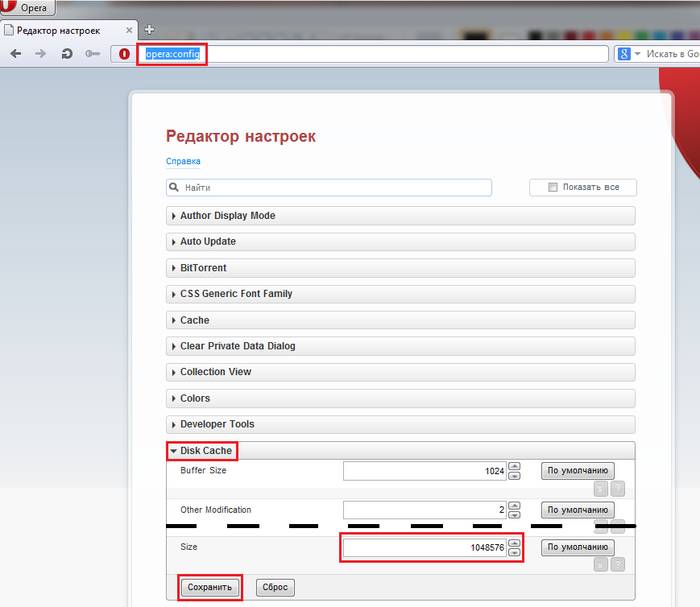Enable the Показать все checkbox
Image resolution: width=700 pixels, height=607 pixels.
click(553, 187)
